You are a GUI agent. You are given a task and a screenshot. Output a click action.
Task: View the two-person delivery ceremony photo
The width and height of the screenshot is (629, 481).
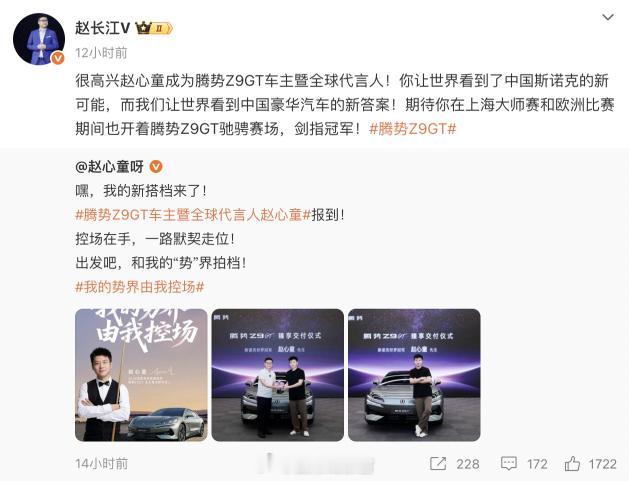tap(278, 375)
